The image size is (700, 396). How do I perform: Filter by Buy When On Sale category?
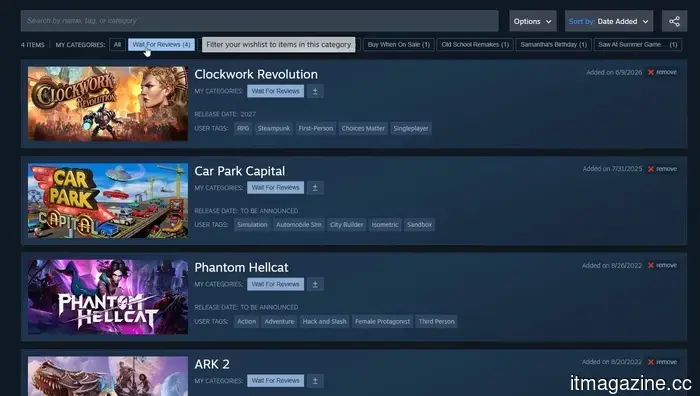(x=399, y=45)
